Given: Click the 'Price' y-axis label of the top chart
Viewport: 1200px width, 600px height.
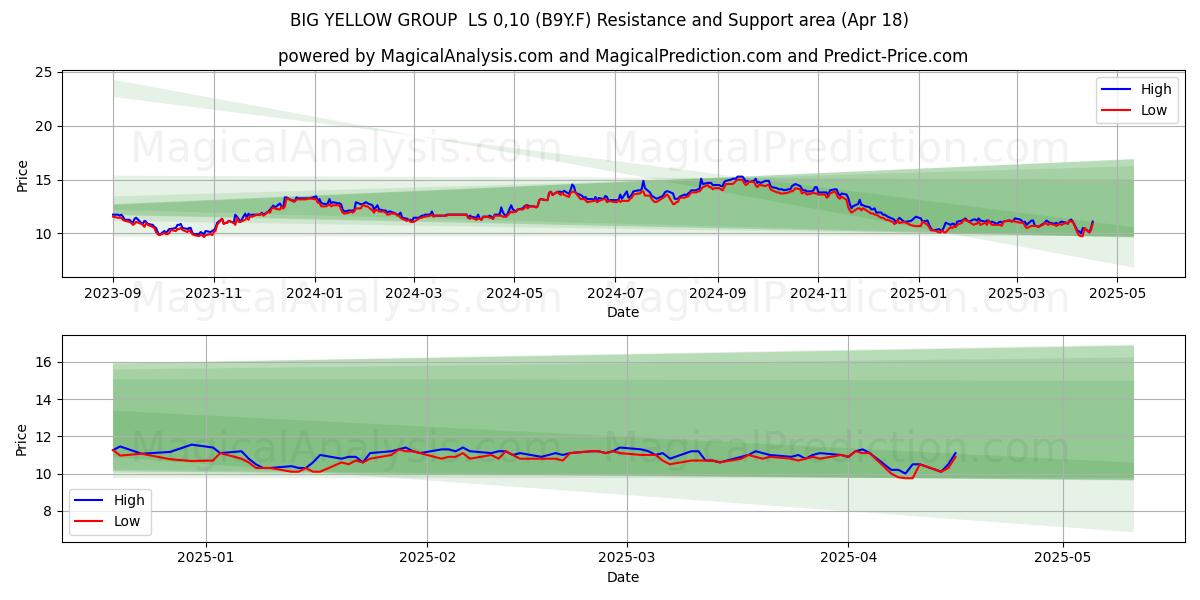Looking at the screenshot, I should 23,174.
